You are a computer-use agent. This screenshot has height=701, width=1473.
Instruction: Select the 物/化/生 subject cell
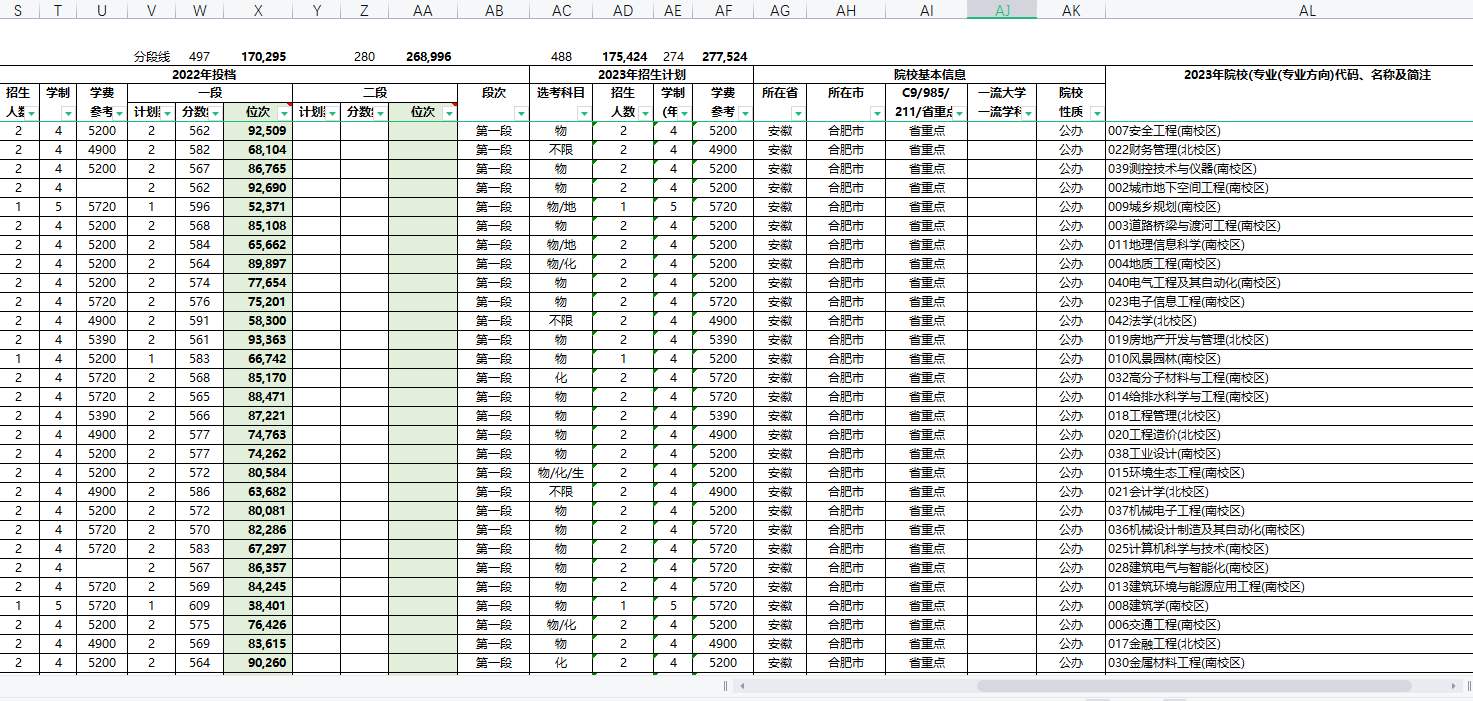561,473
